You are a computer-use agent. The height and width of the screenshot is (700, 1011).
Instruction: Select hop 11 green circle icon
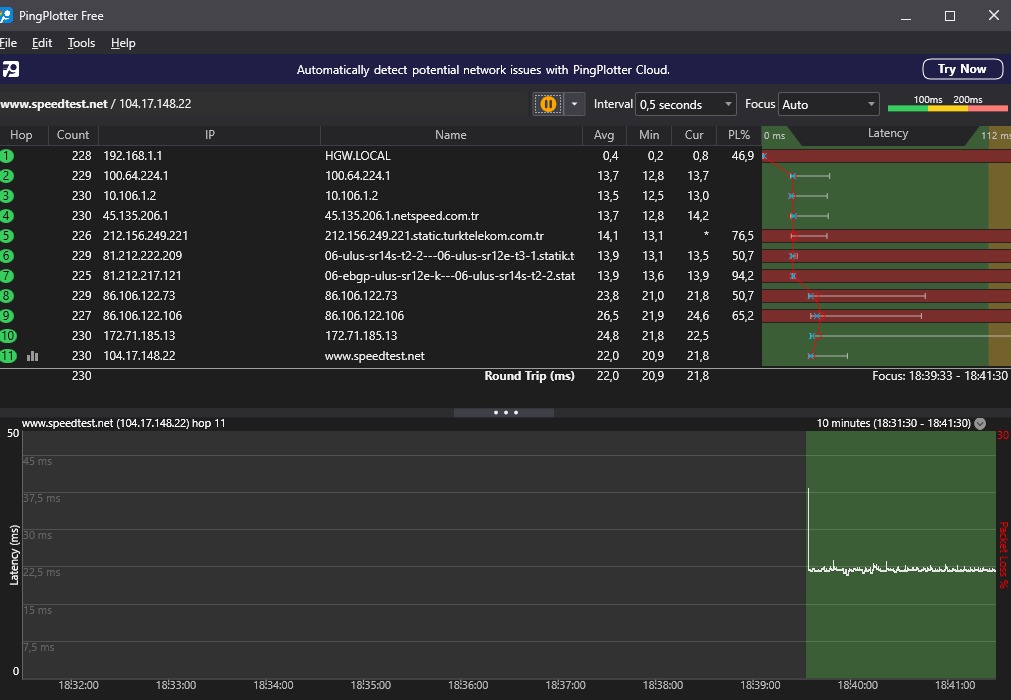(x=8, y=356)
